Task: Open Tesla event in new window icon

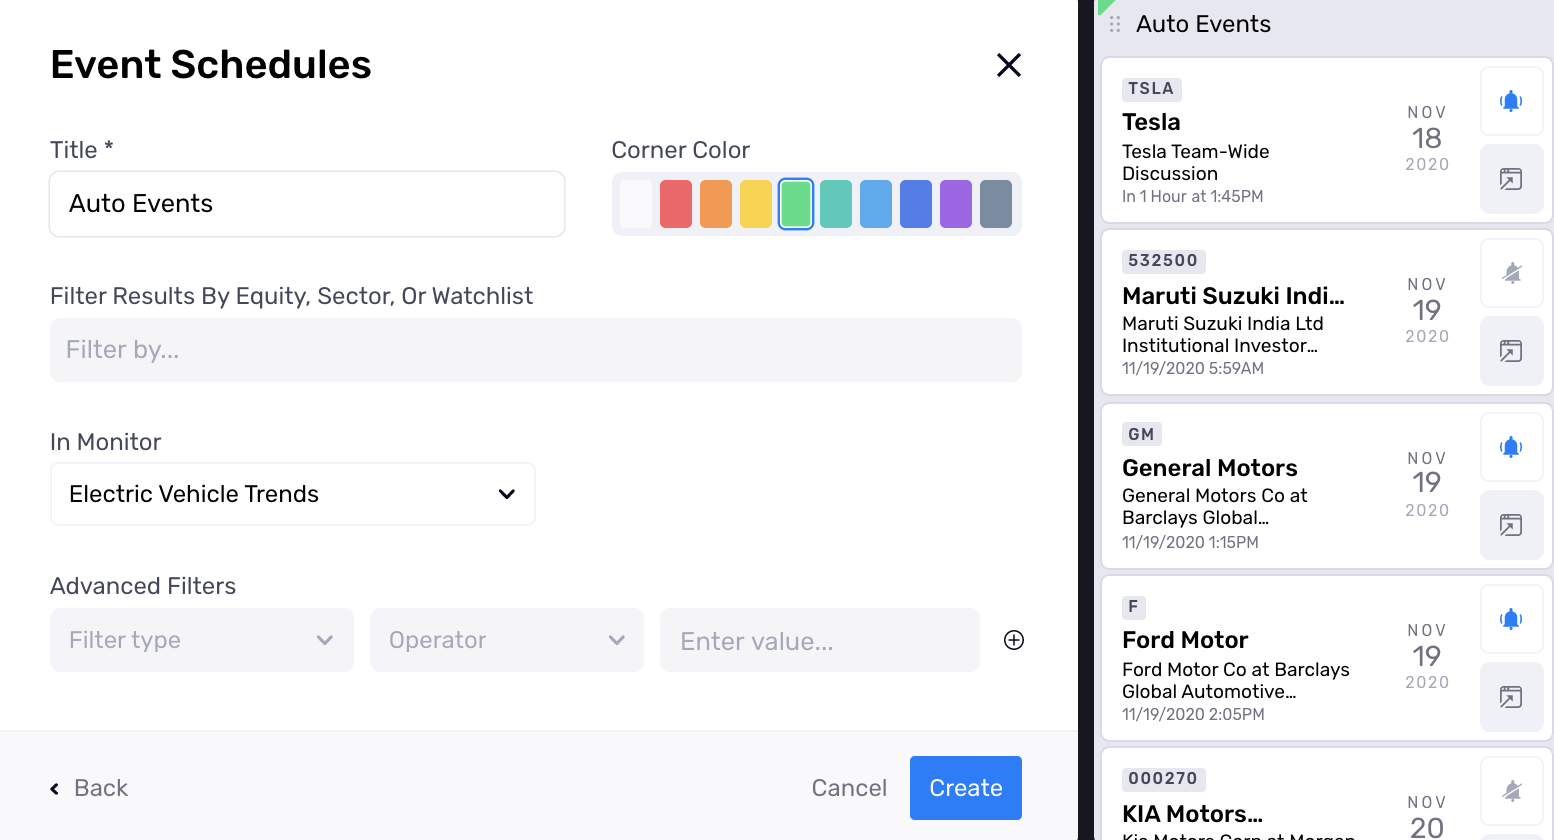Action: coord(1511,179)
